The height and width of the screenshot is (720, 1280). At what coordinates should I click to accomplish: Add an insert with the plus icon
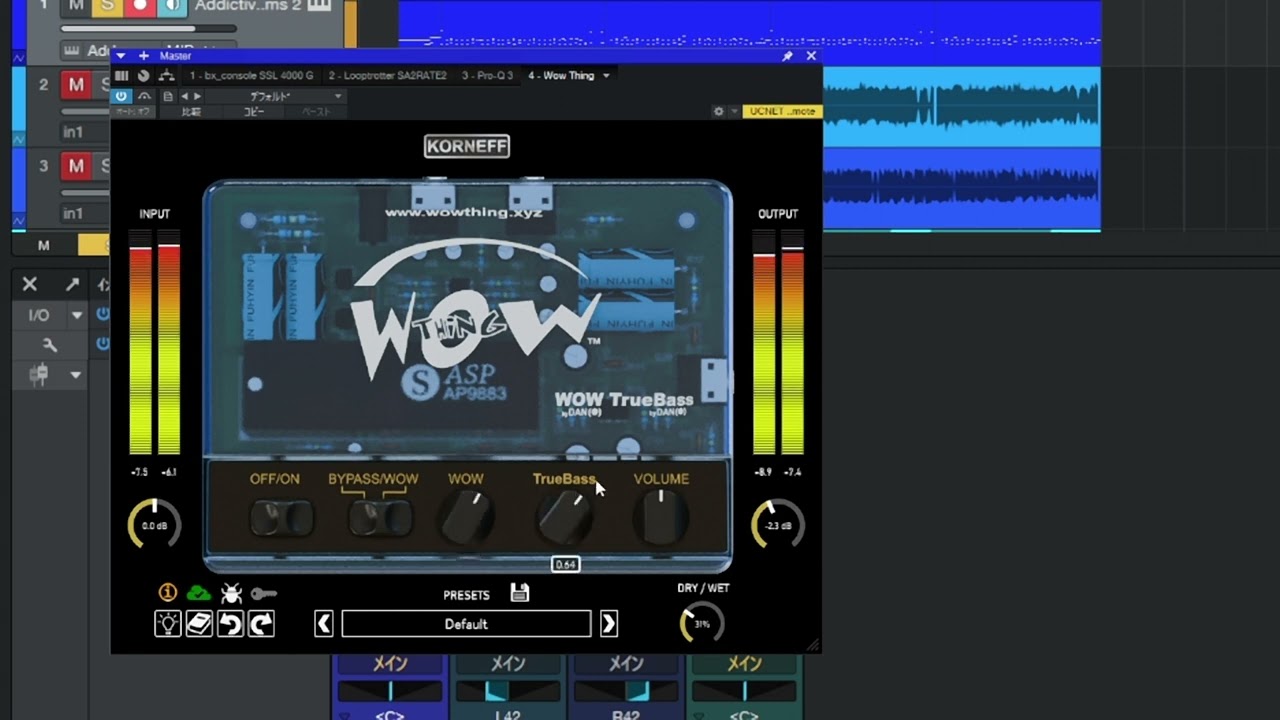click(x=143, y=56)
